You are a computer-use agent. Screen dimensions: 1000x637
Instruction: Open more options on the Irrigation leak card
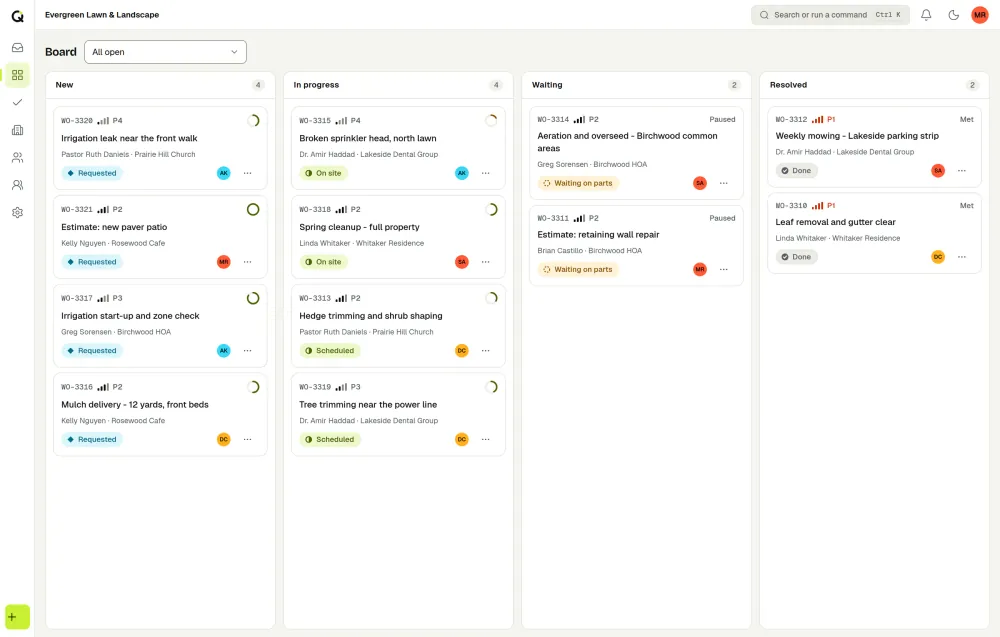tap(247, 173)
